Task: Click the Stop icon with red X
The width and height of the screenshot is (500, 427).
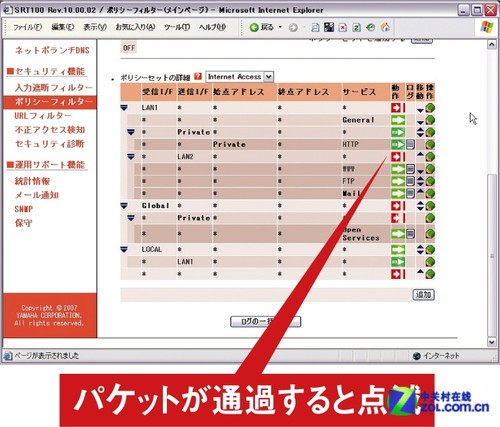Action: click(342, 28)
